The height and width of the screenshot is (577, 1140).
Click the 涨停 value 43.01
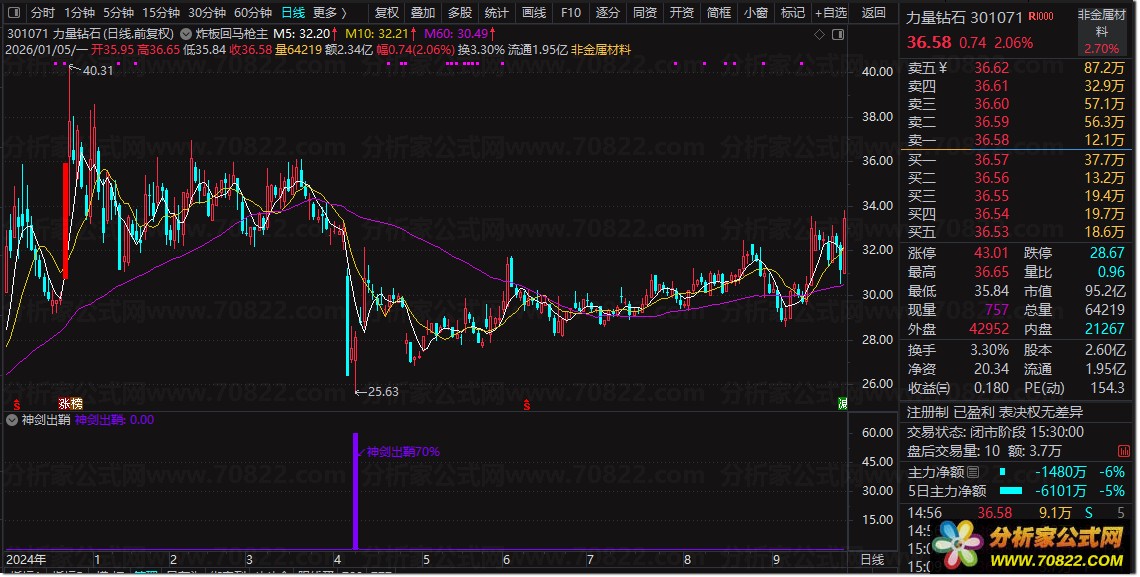[x=992, y=254]
